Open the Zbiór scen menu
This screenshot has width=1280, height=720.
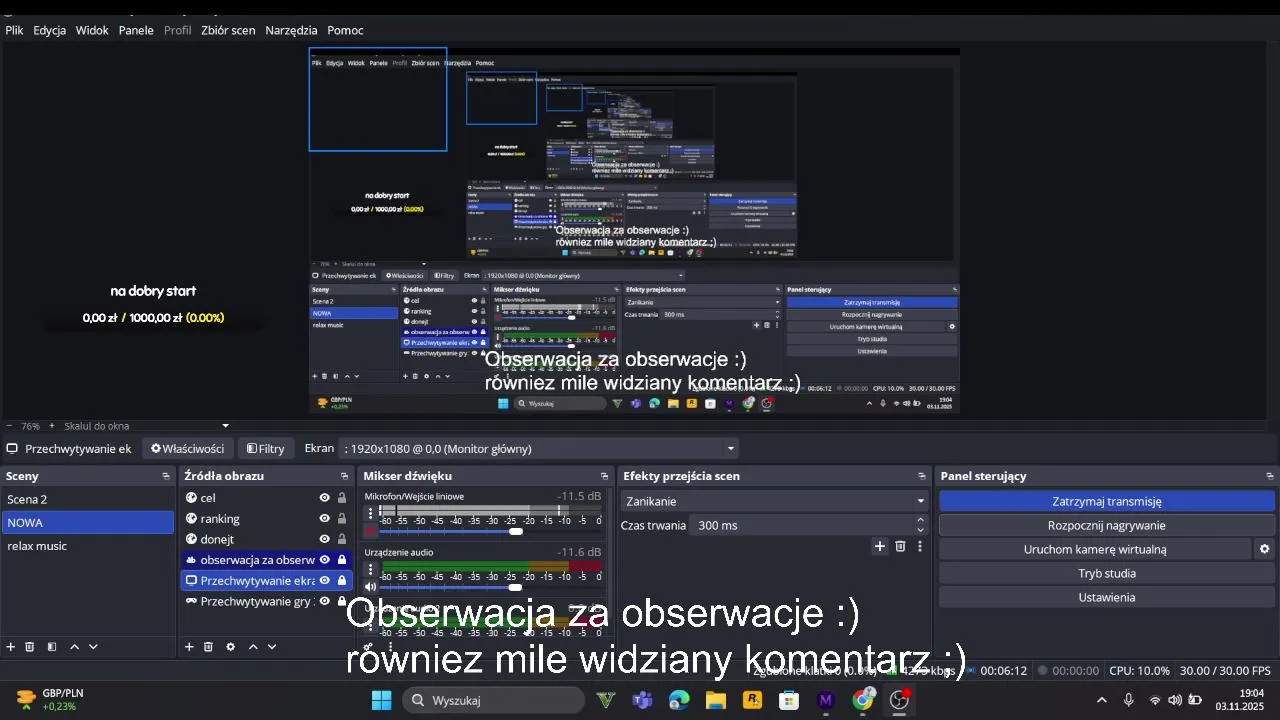click(228, 30)
